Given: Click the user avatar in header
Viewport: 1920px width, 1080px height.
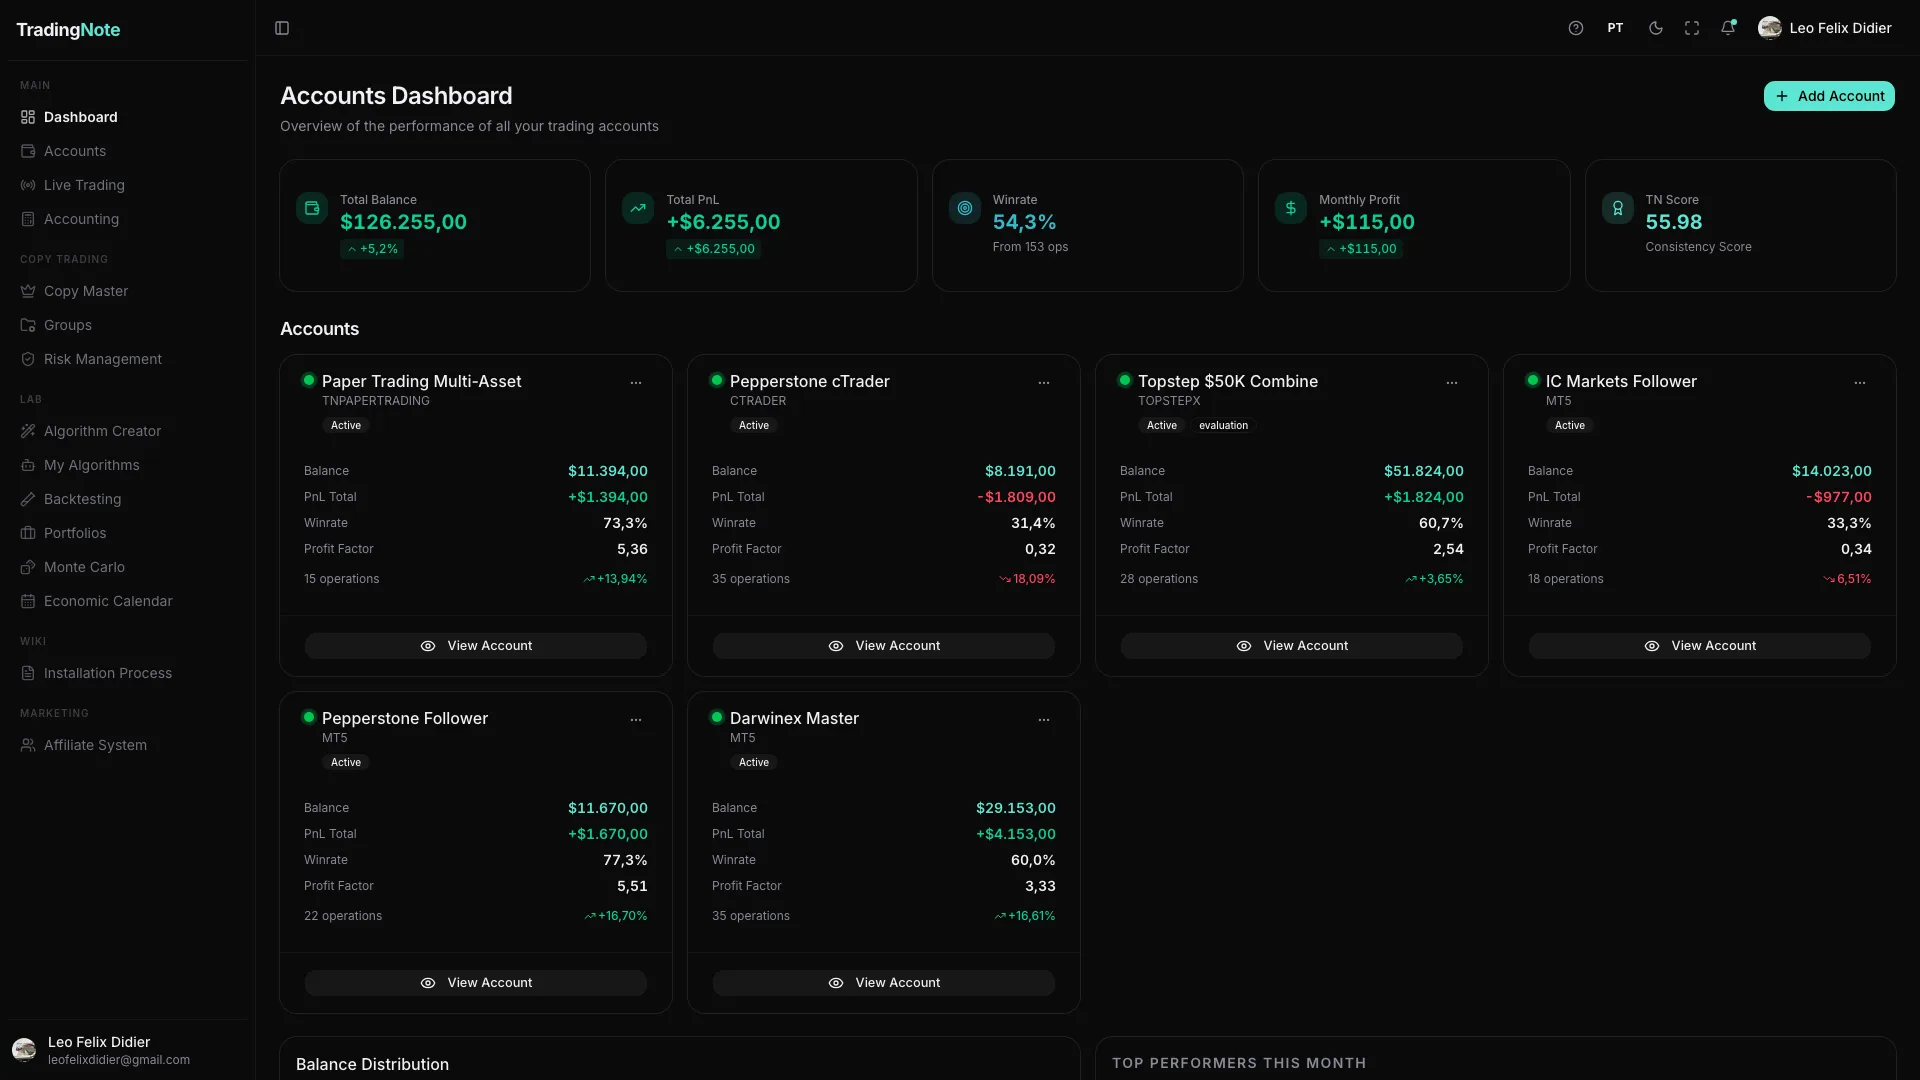Looking at the screenshot, I should tap(1769, 28).
